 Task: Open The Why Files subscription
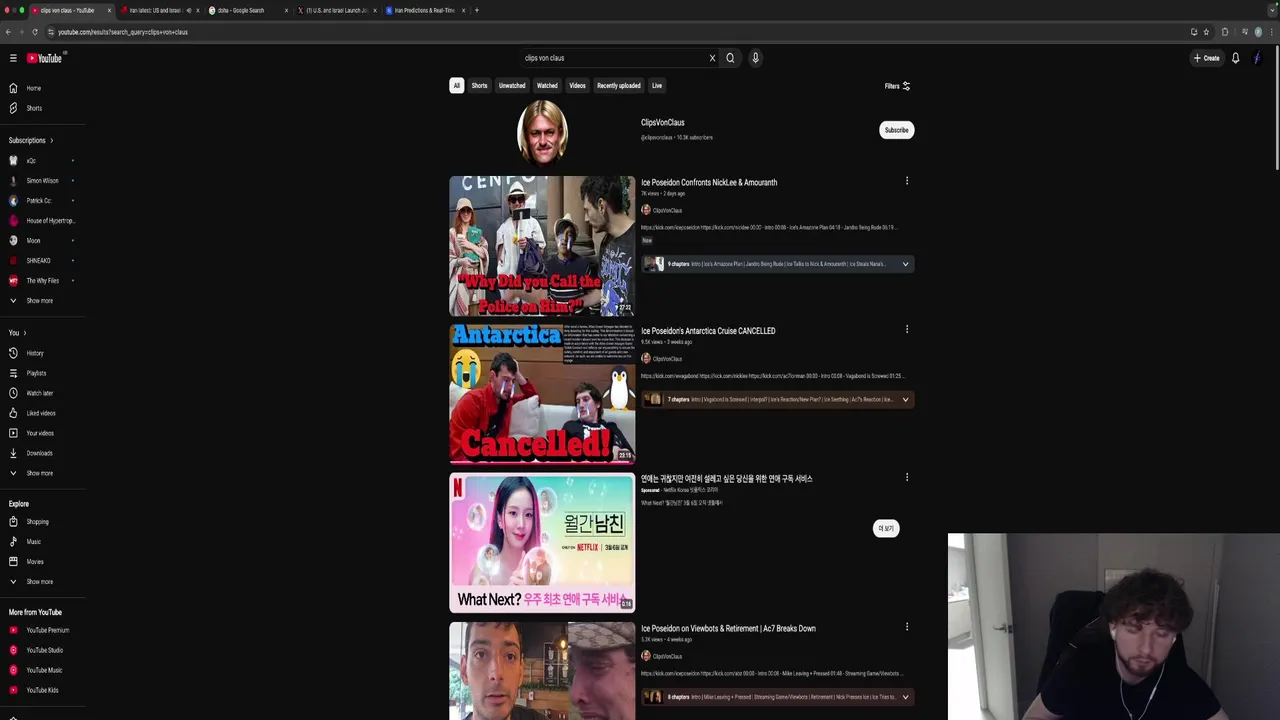[x=42, y=281]
